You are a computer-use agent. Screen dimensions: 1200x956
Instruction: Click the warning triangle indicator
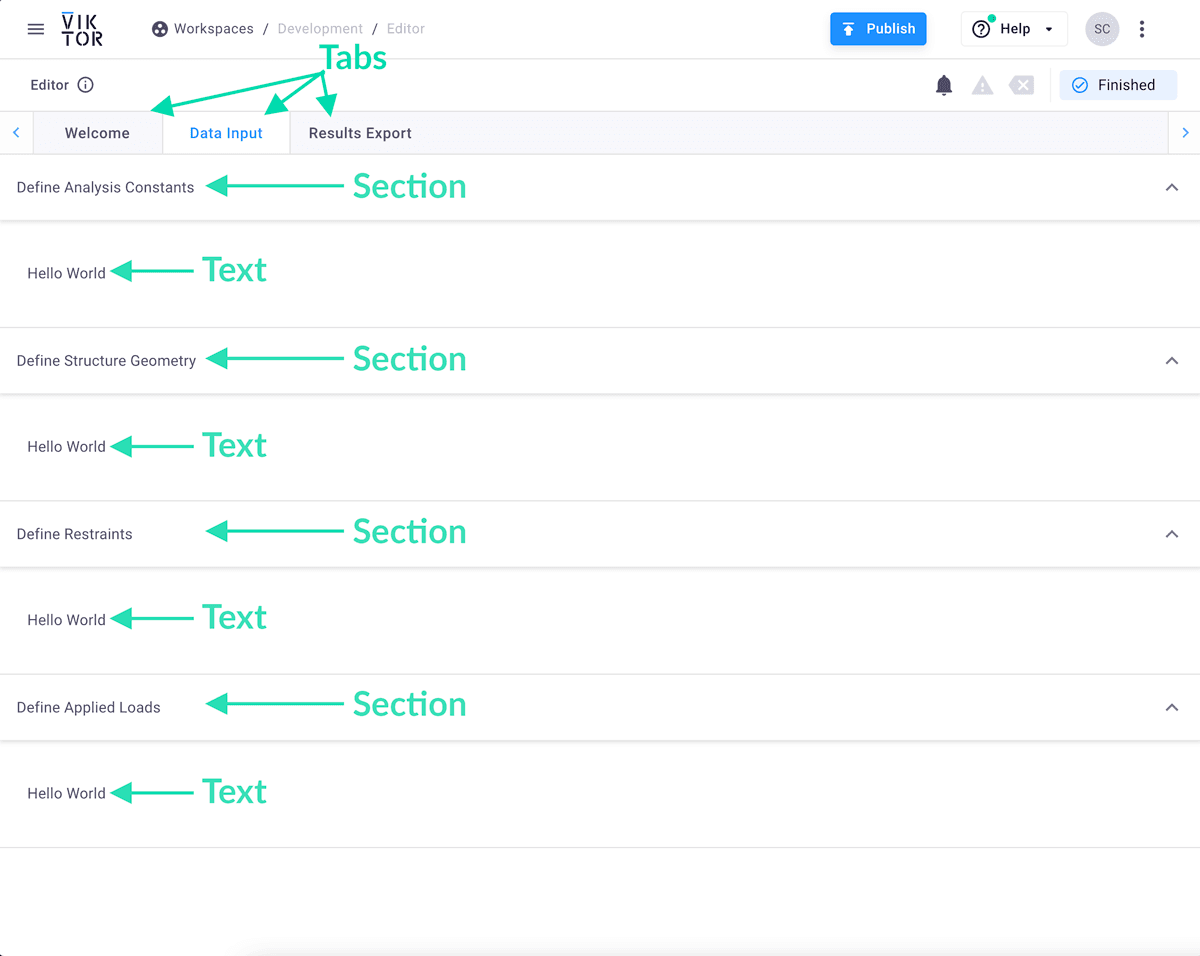tap(982, 85)
